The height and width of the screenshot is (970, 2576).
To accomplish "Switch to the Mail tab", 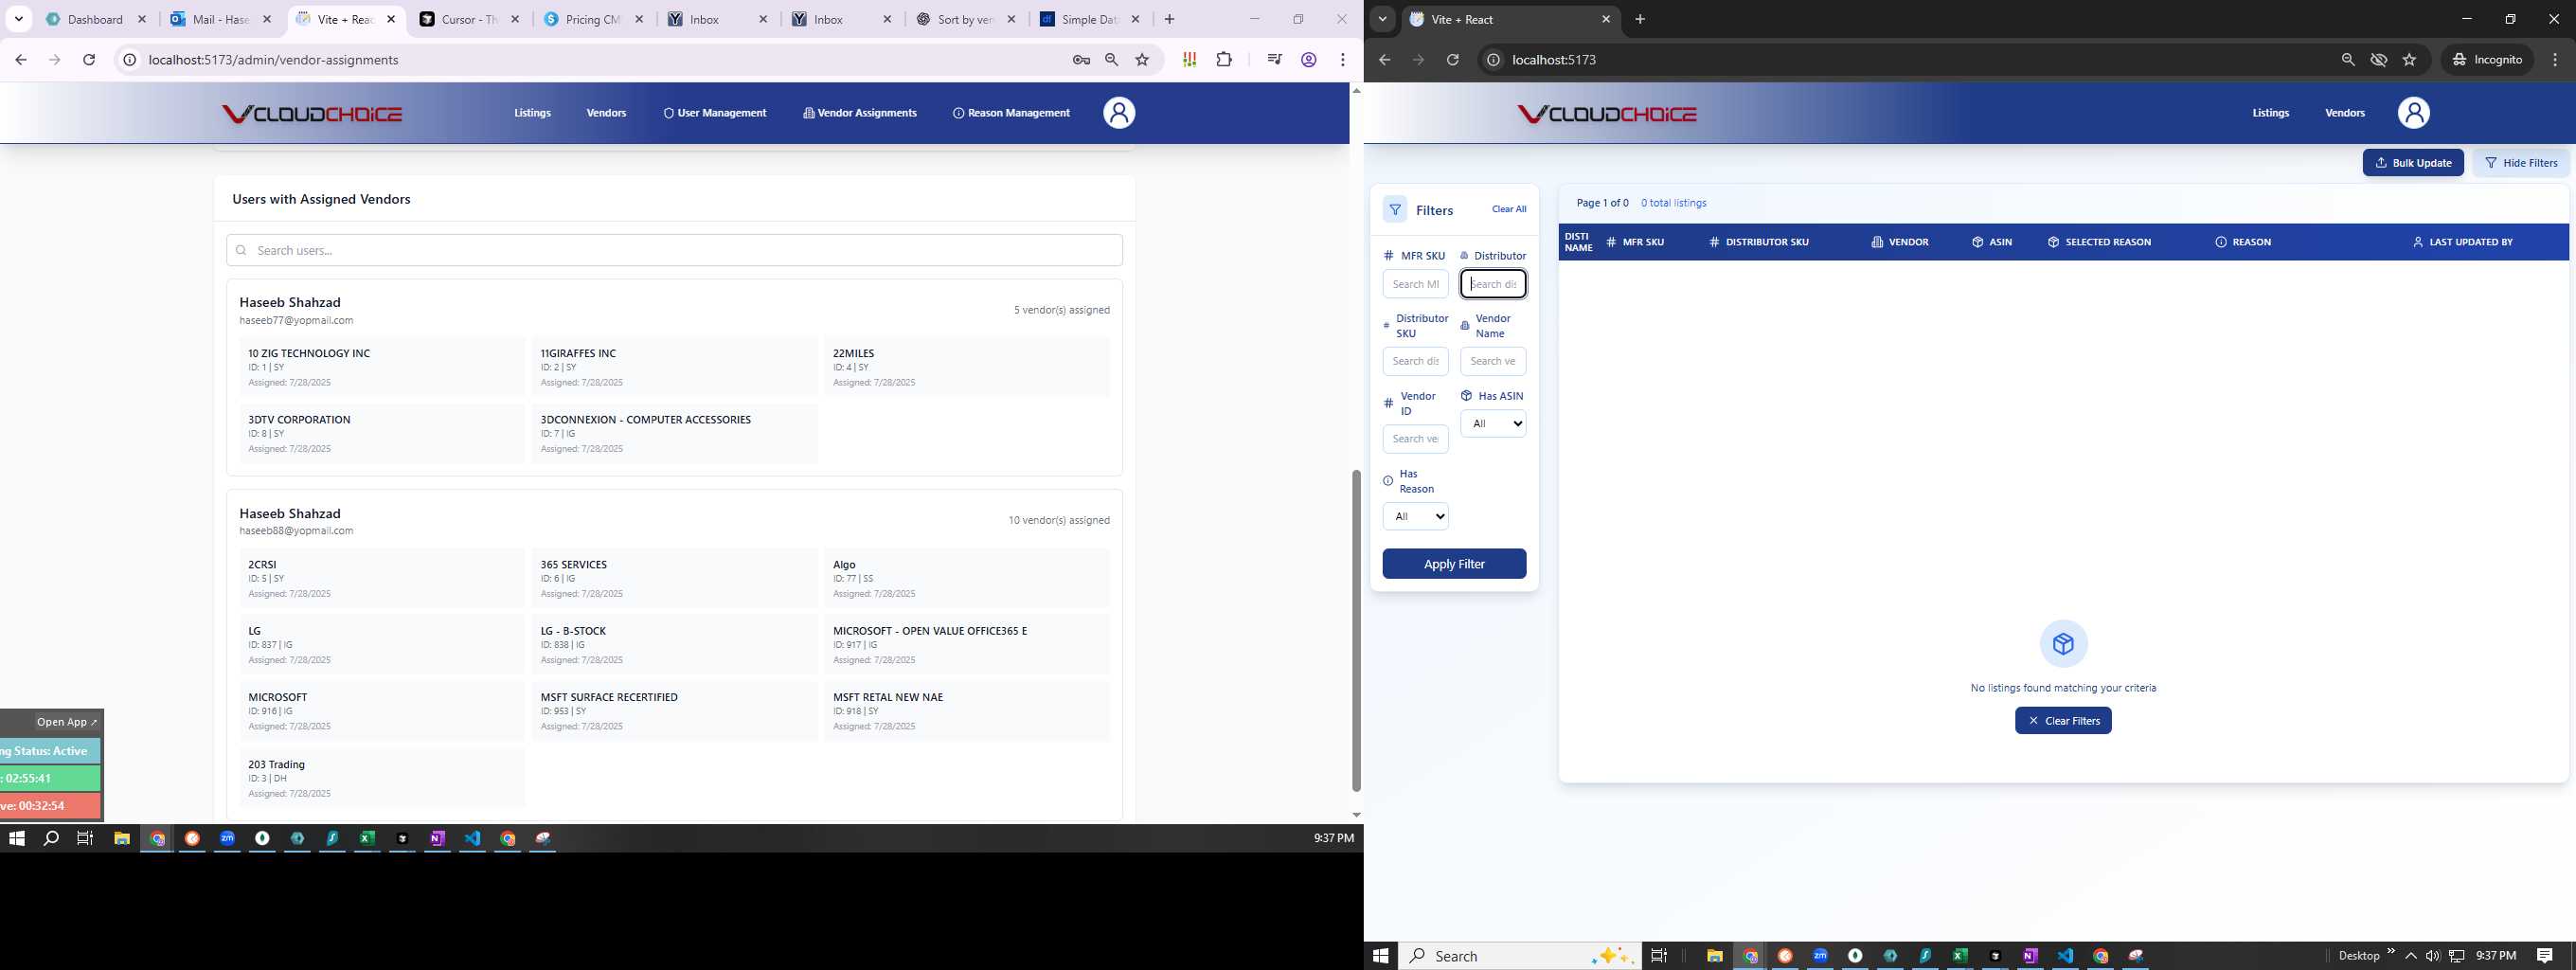I will [220, 19].
